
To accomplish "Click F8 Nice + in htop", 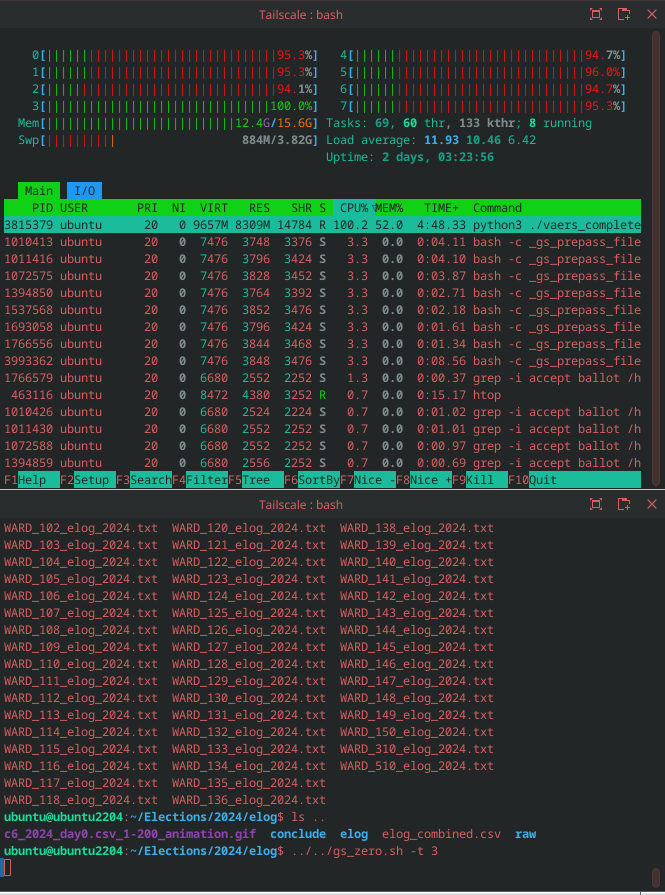I will point(424,480).
